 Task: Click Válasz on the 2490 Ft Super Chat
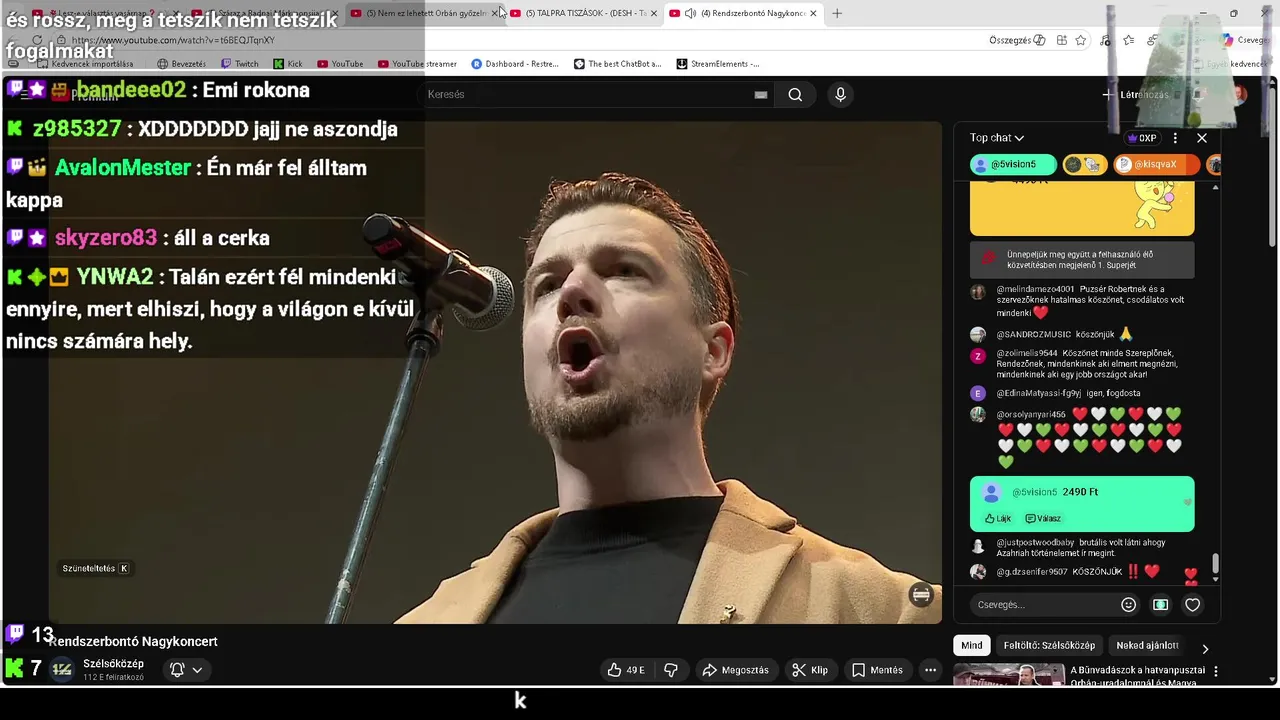(1043, 519)
